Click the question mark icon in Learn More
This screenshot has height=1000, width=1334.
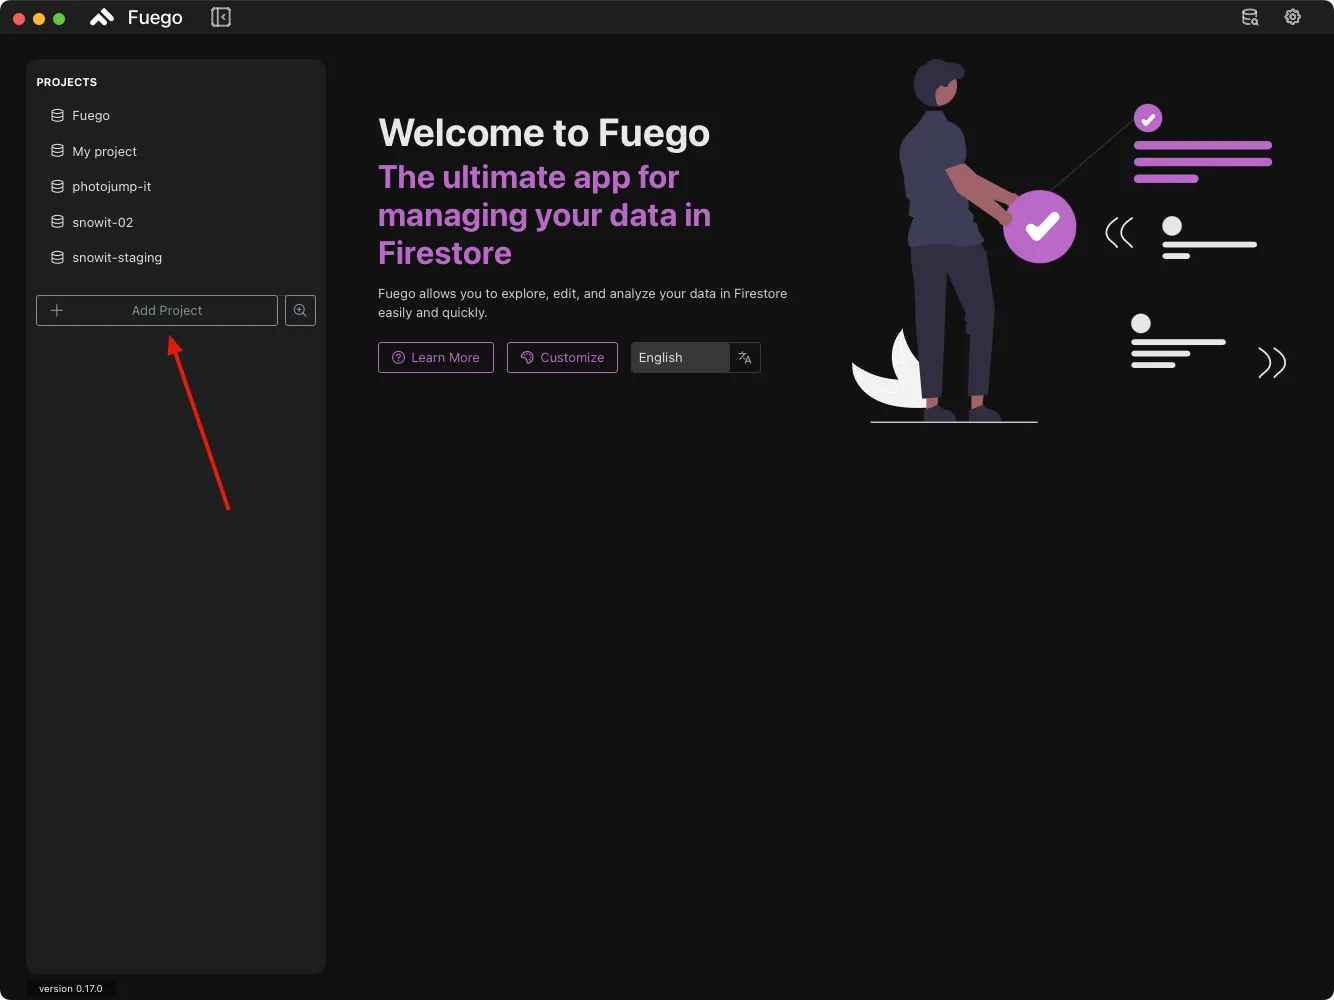(398, 357)
